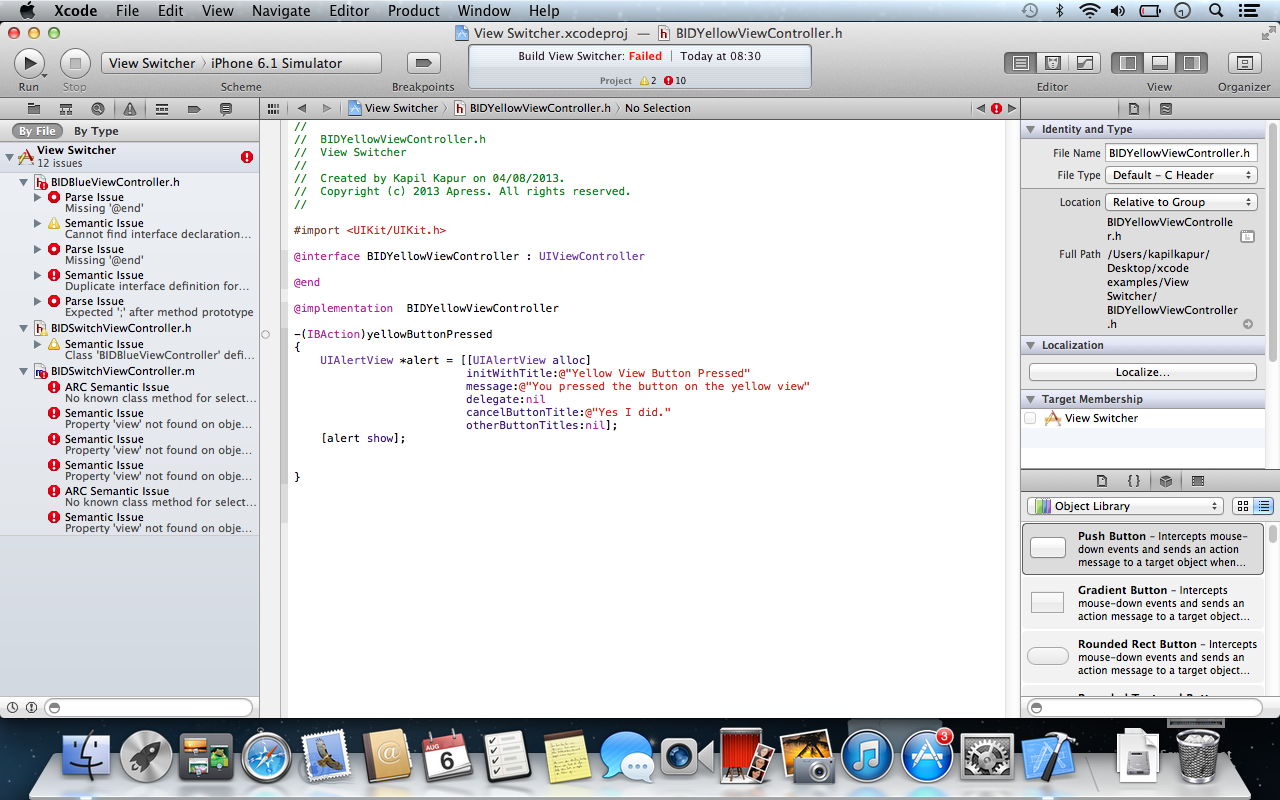This screenshot has width=1280, height=800.
Task: Enable View Switcher target membership checkbox
Action: (1030, 418)
